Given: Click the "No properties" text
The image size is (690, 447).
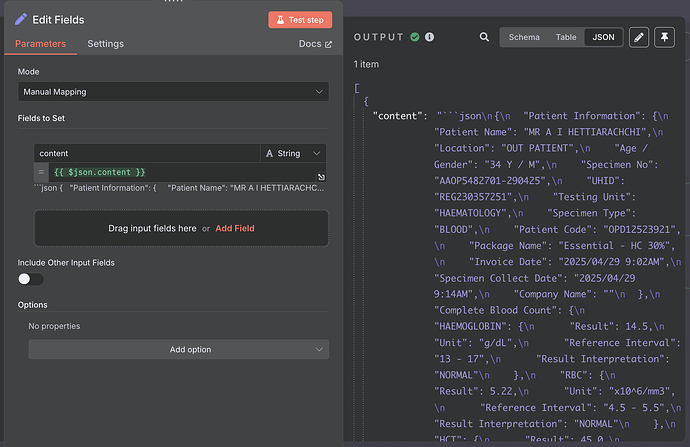Looking at the screenshot, I should coord(54,326).
